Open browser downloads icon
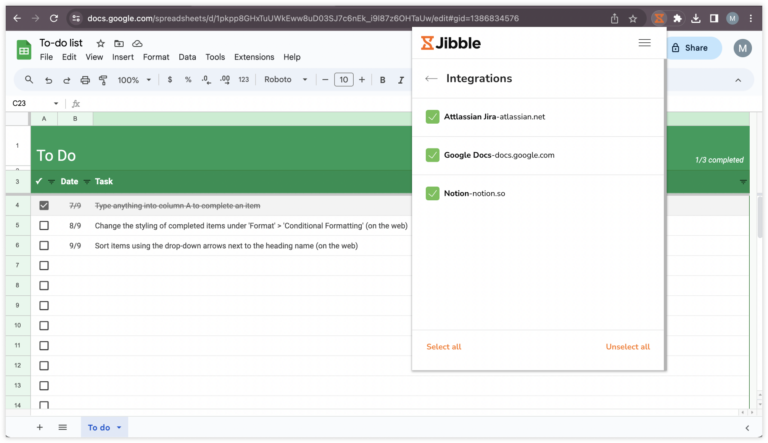Viewport: 768px width, 443px height. 696,19
